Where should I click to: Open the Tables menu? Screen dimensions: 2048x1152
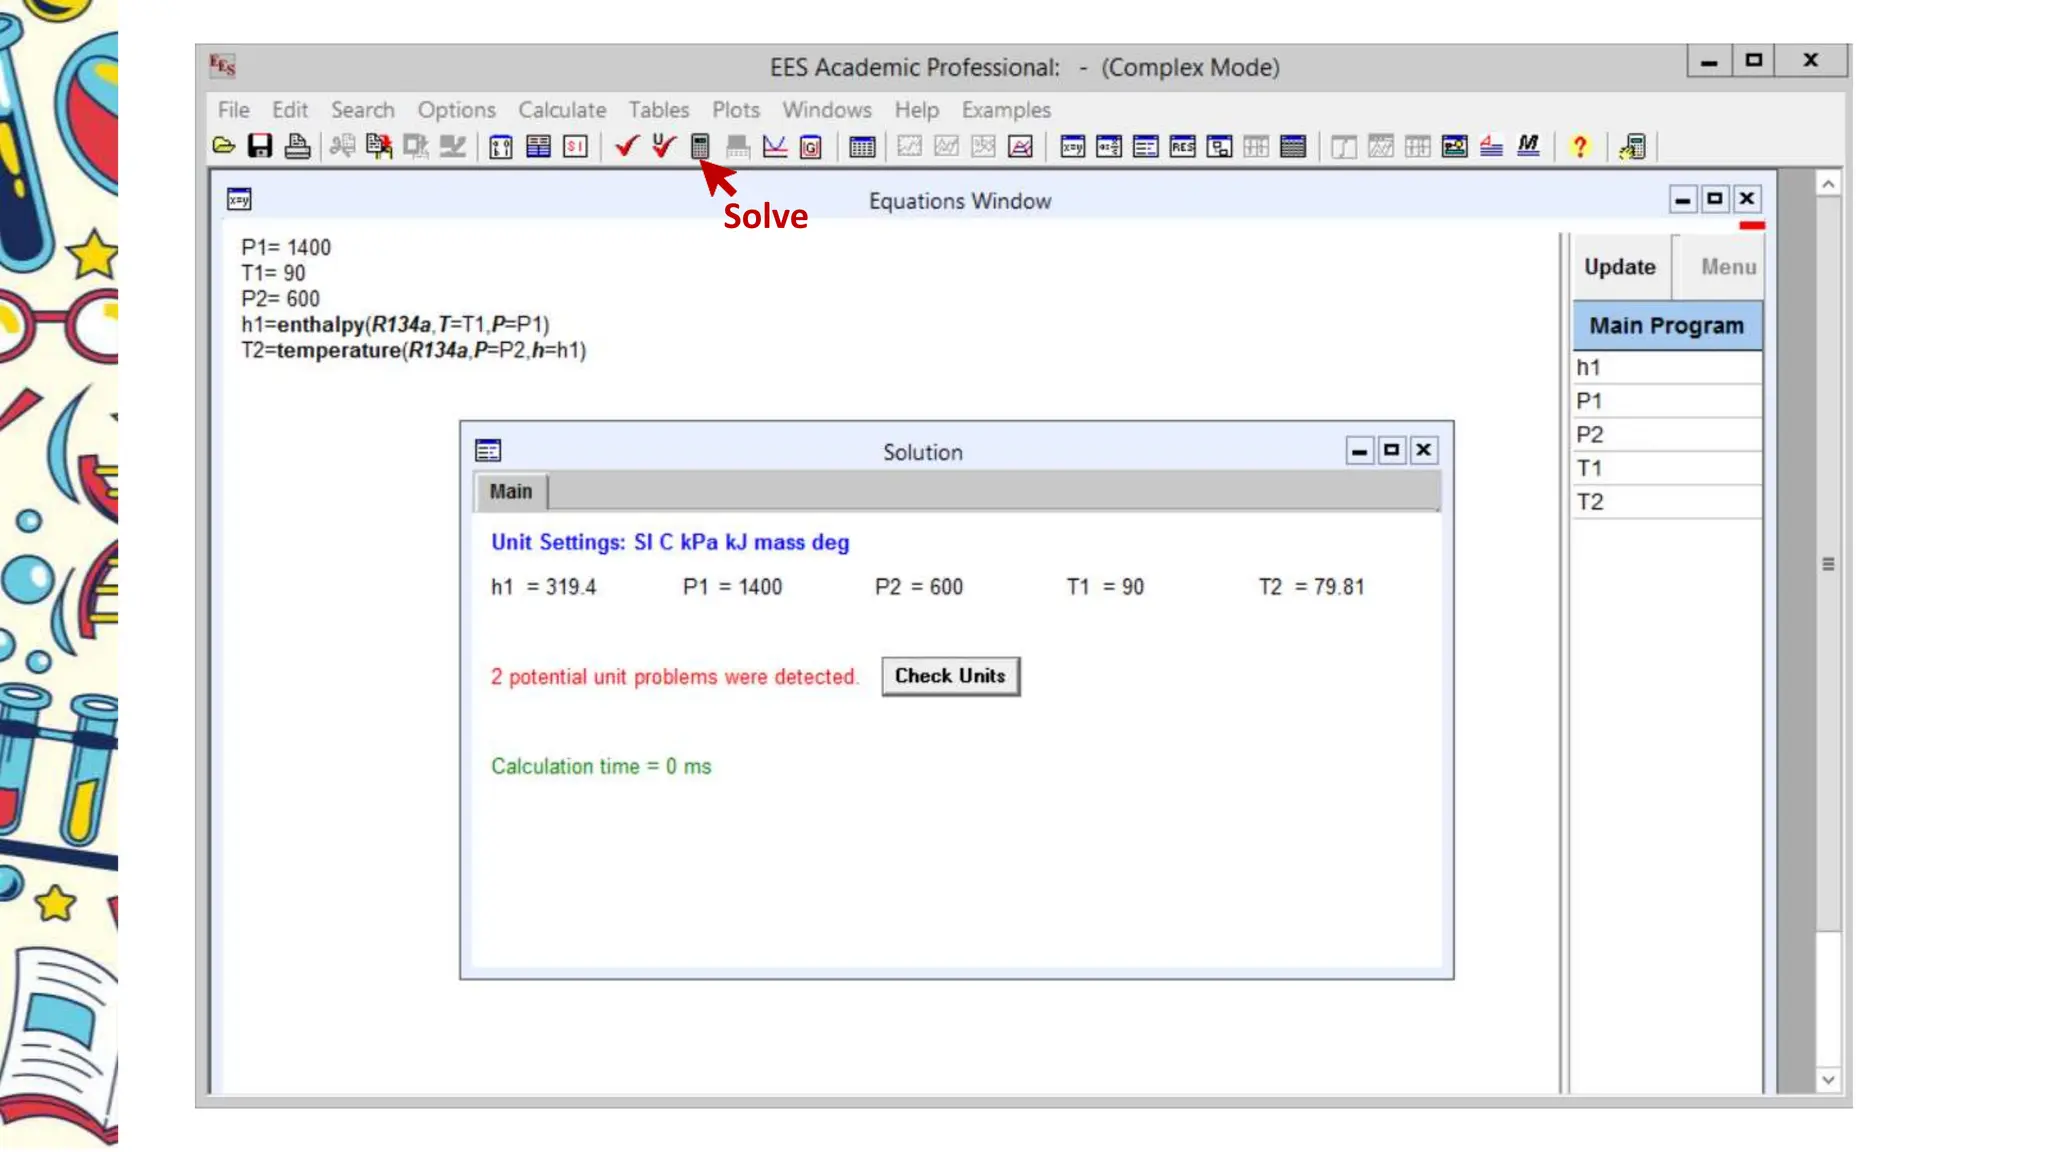coord(658,110)
